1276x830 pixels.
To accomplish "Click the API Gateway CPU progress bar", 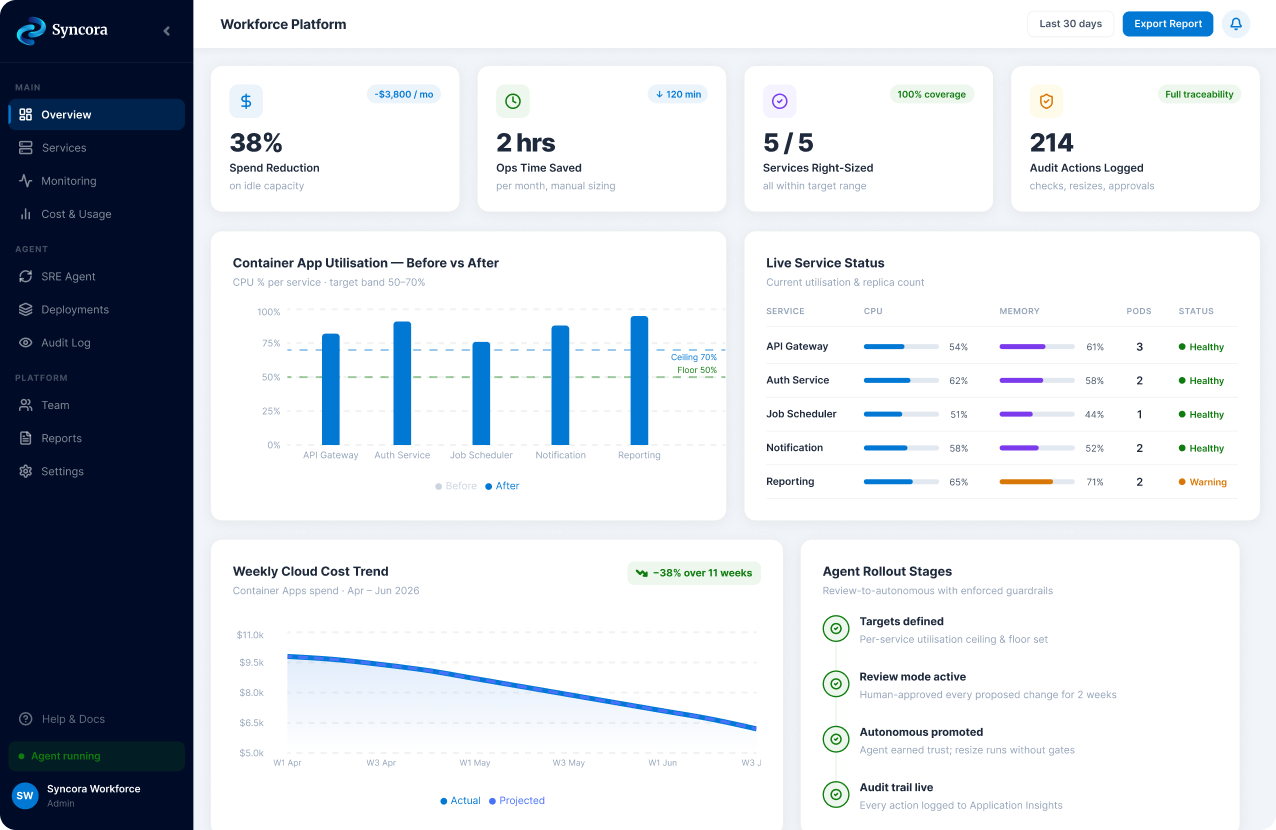I will click(901, 347).
